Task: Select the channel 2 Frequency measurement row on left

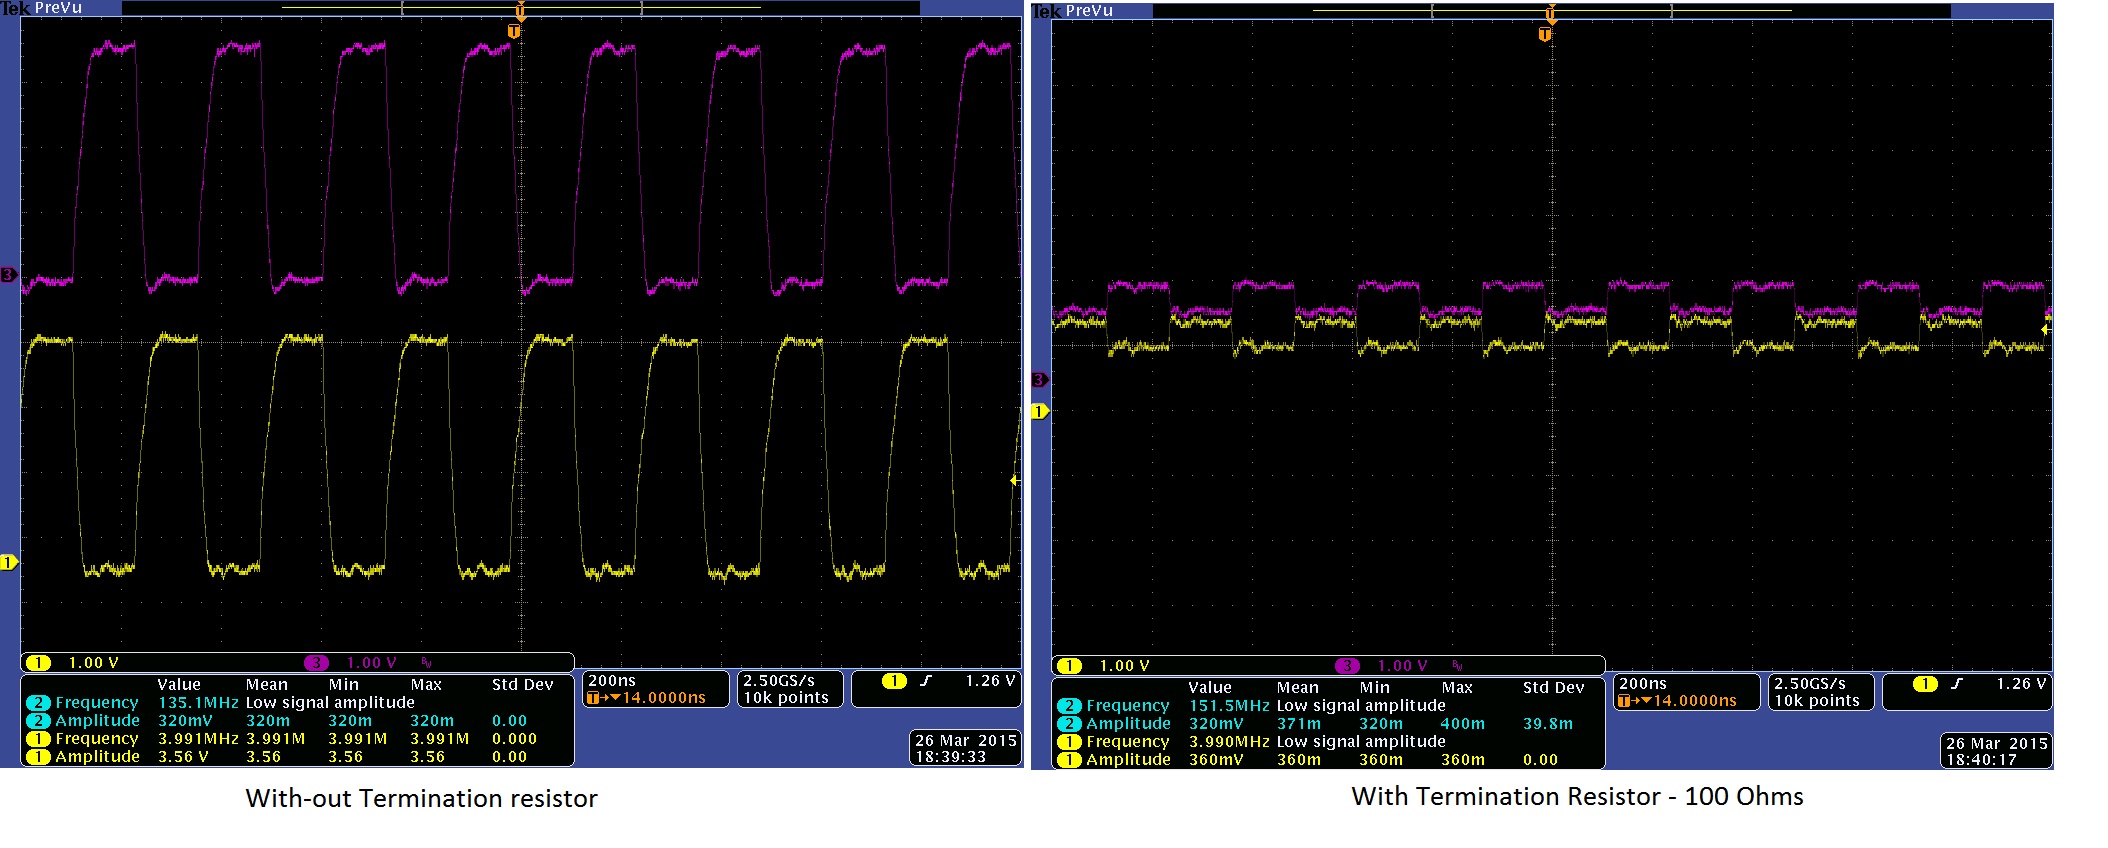Action: pos(297,703)
